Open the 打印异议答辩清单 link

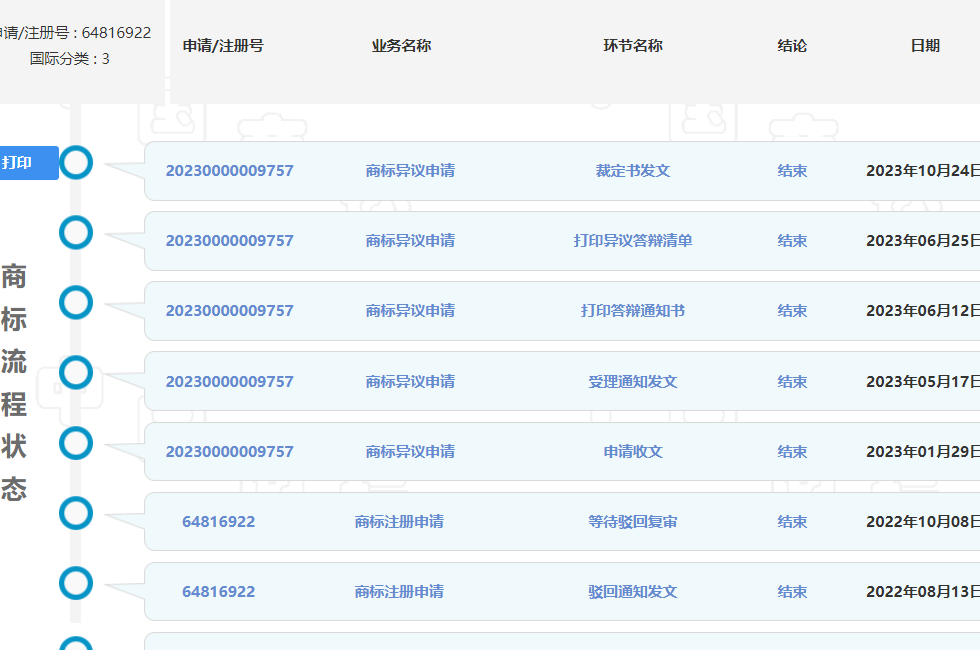[632, 241]
